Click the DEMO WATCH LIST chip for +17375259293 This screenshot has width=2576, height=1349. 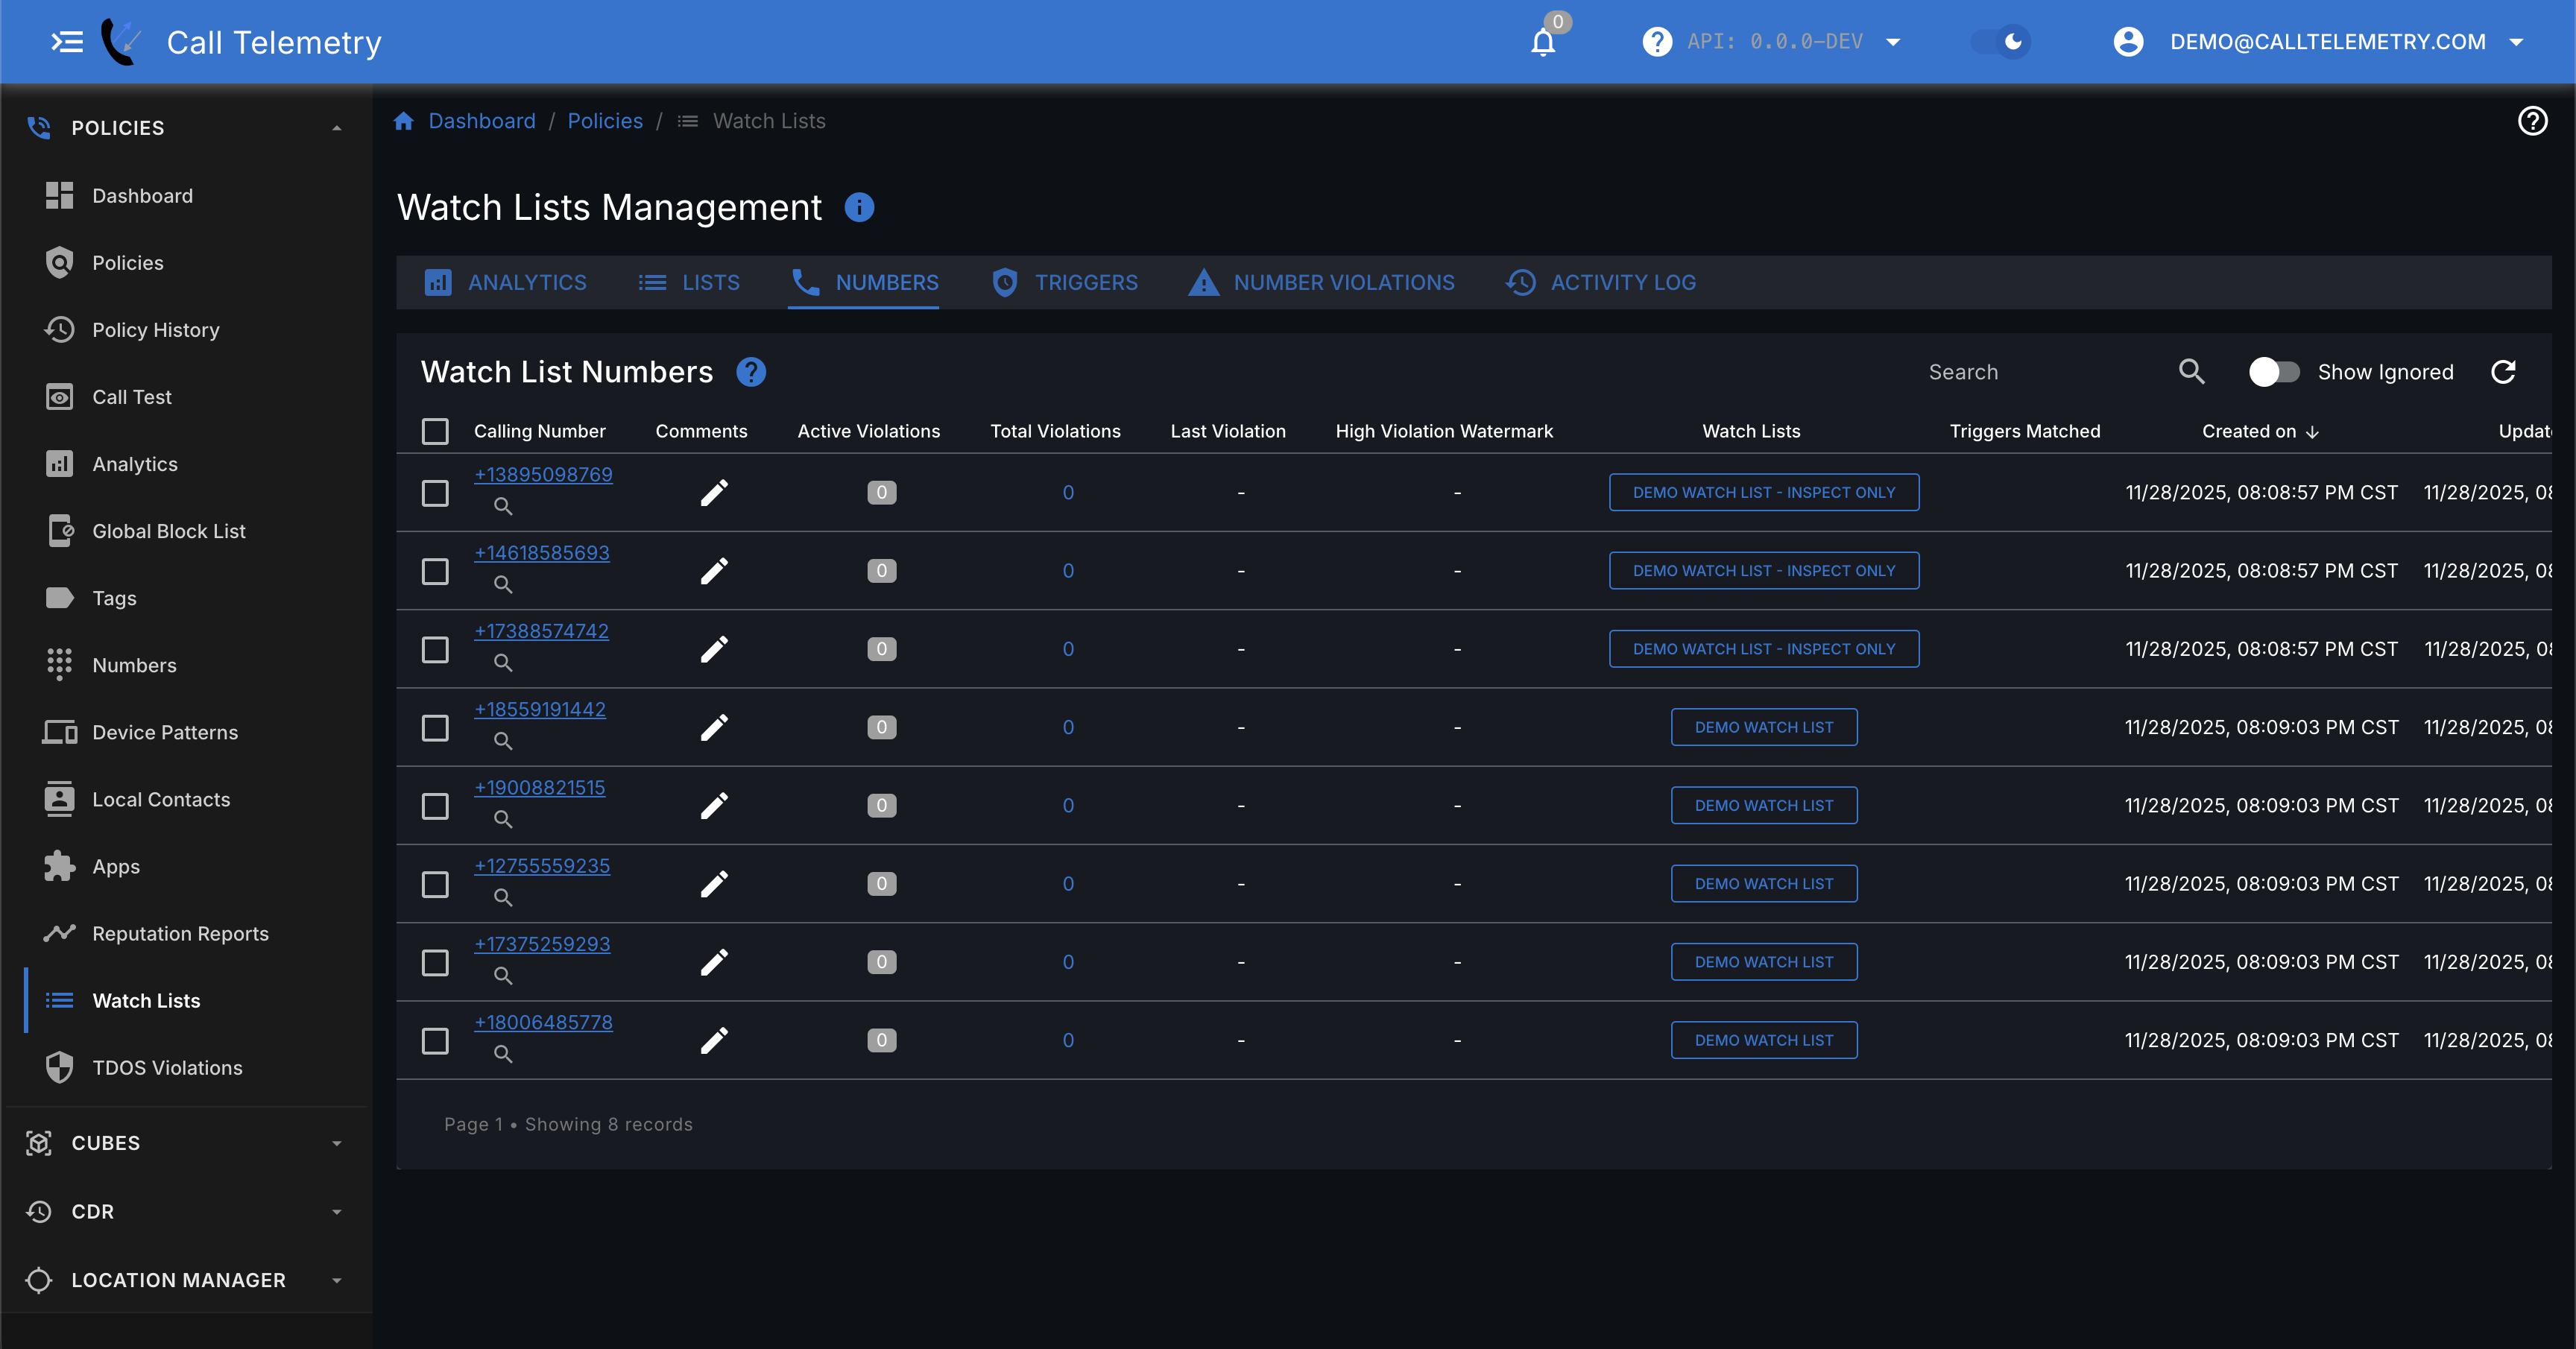1764,962
